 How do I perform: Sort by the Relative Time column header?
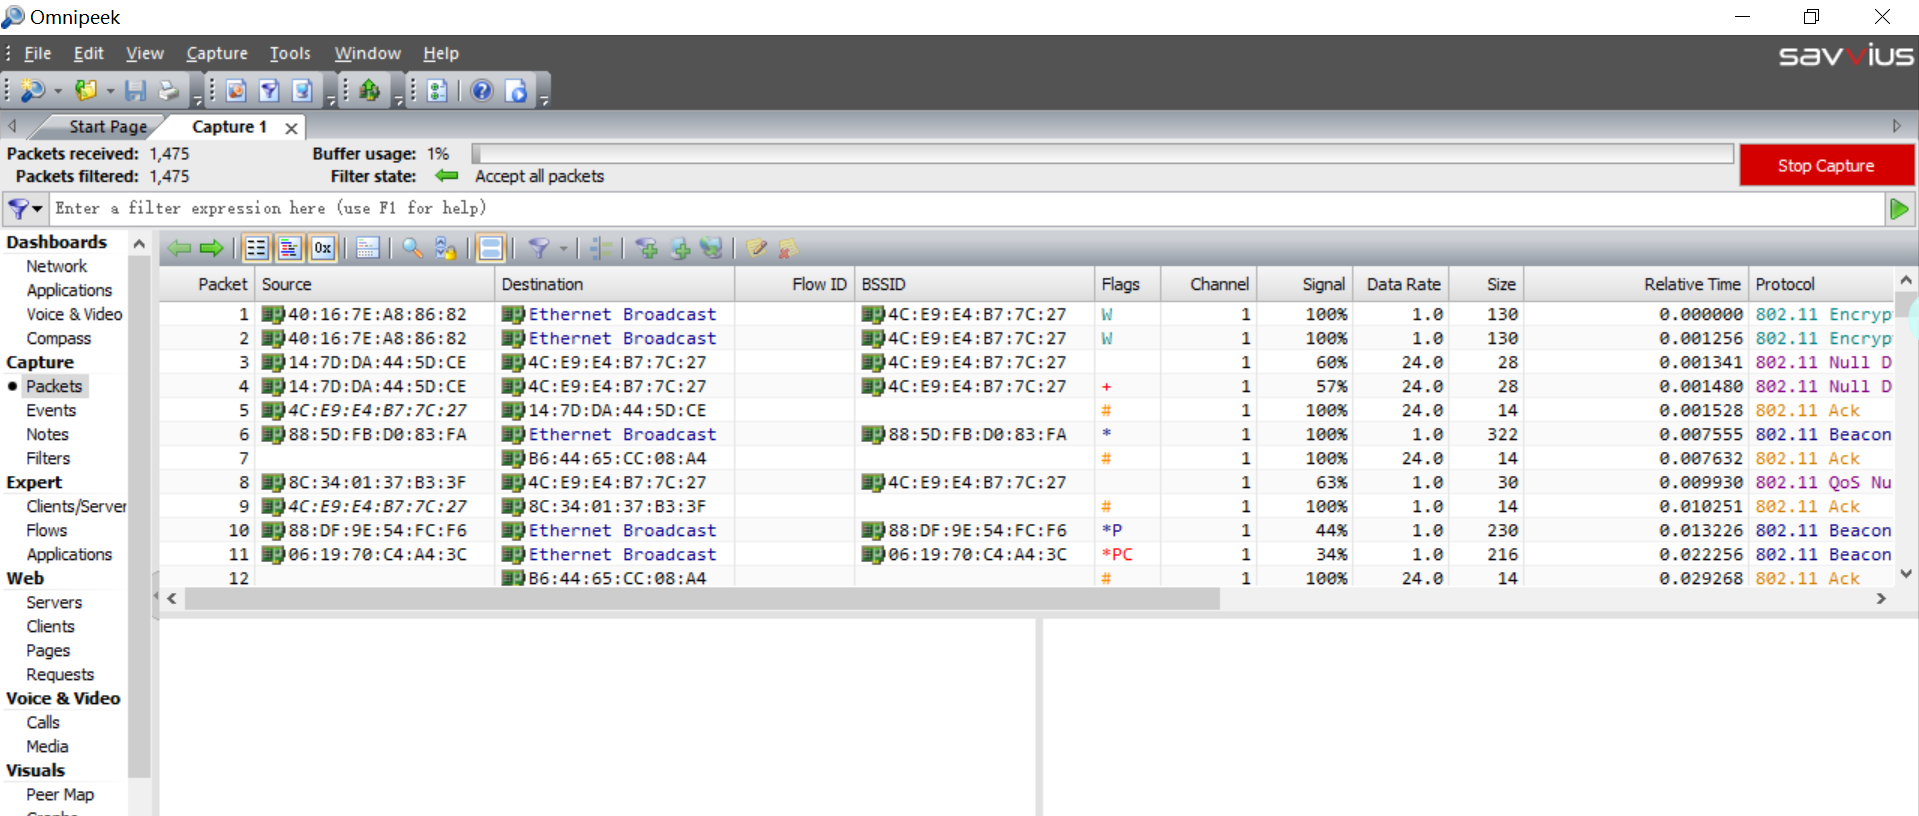click(x=1636, y=284)
